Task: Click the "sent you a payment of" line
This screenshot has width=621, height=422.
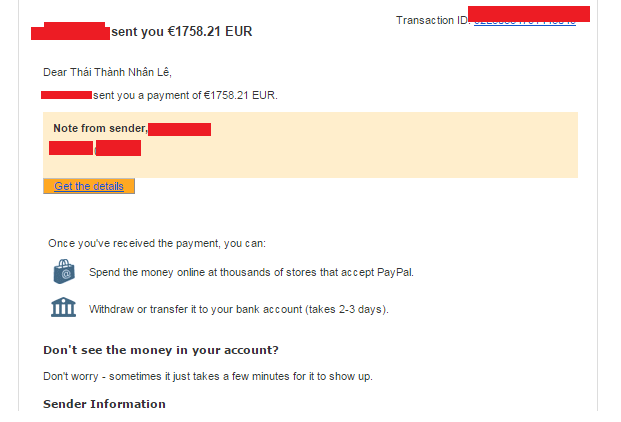Action: point(185,95)
